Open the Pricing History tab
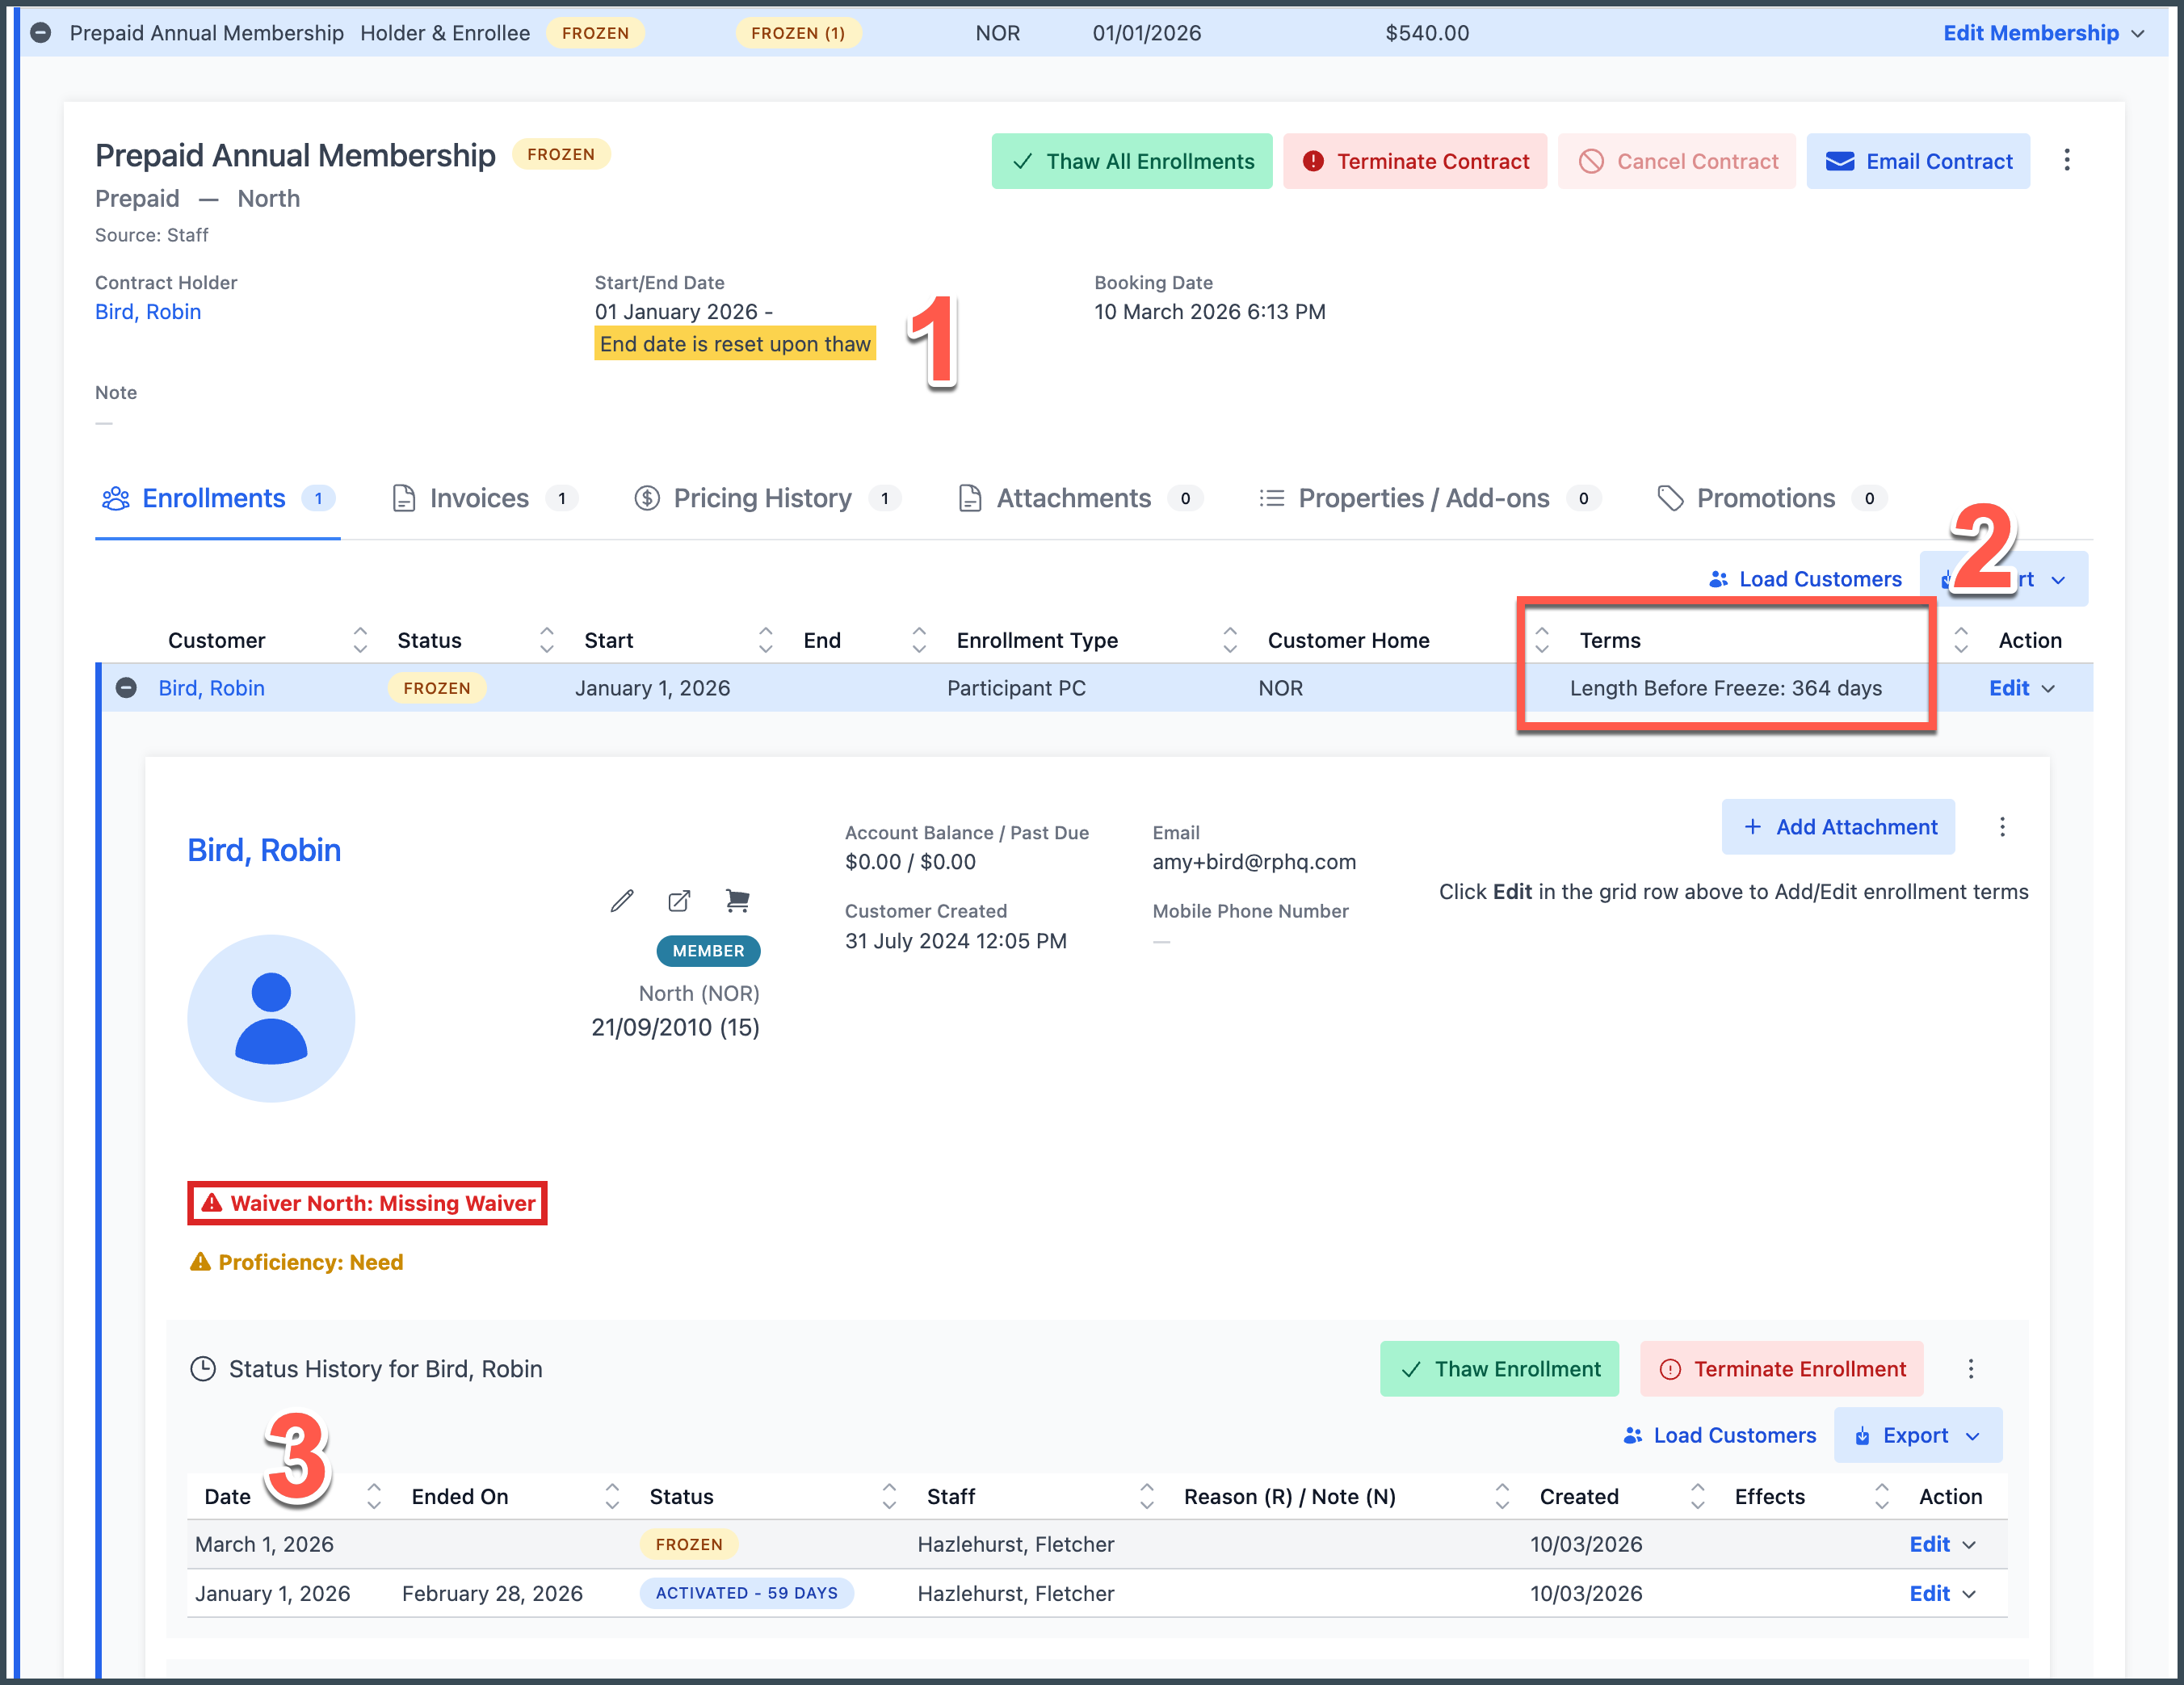The height and width of the screenshot is (1685, 2184). (765, 498)
